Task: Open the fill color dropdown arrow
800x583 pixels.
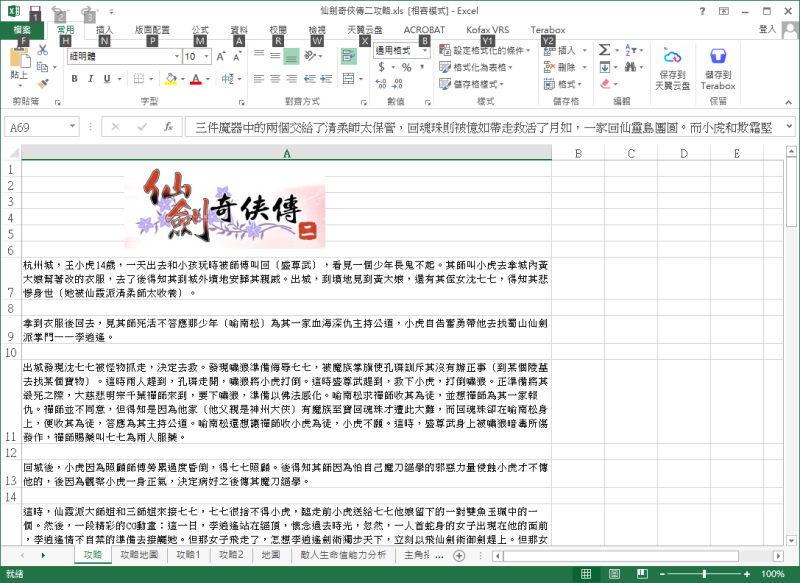Action: coord(183,79)
